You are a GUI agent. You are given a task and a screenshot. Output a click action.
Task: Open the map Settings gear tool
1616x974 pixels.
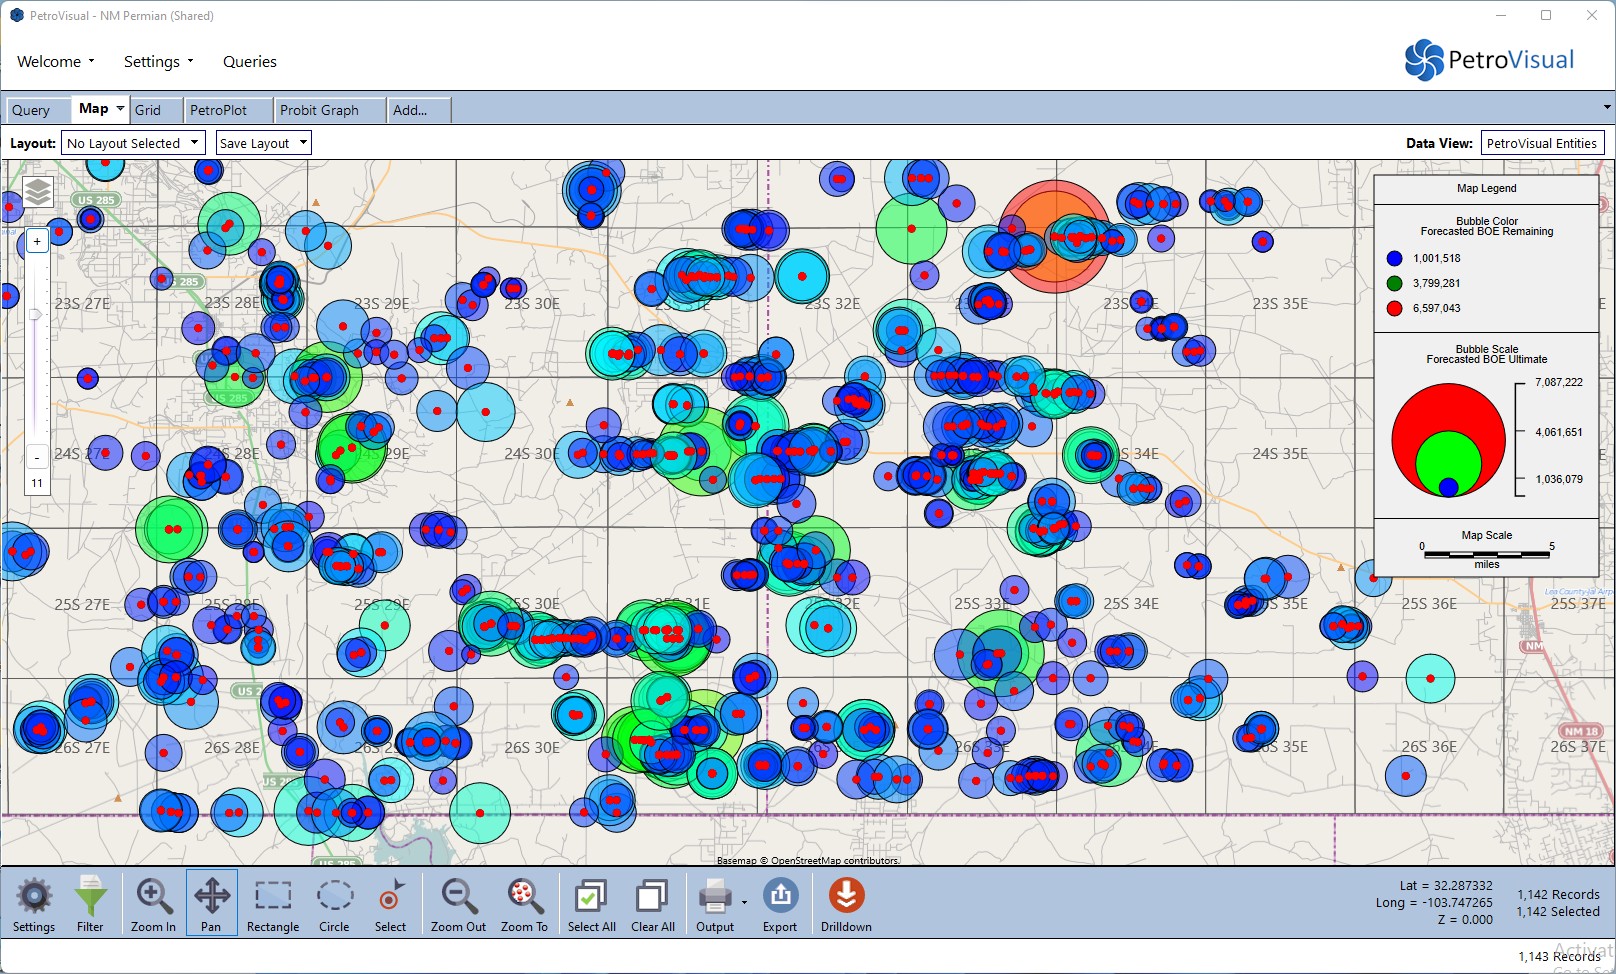pos(34,903)
